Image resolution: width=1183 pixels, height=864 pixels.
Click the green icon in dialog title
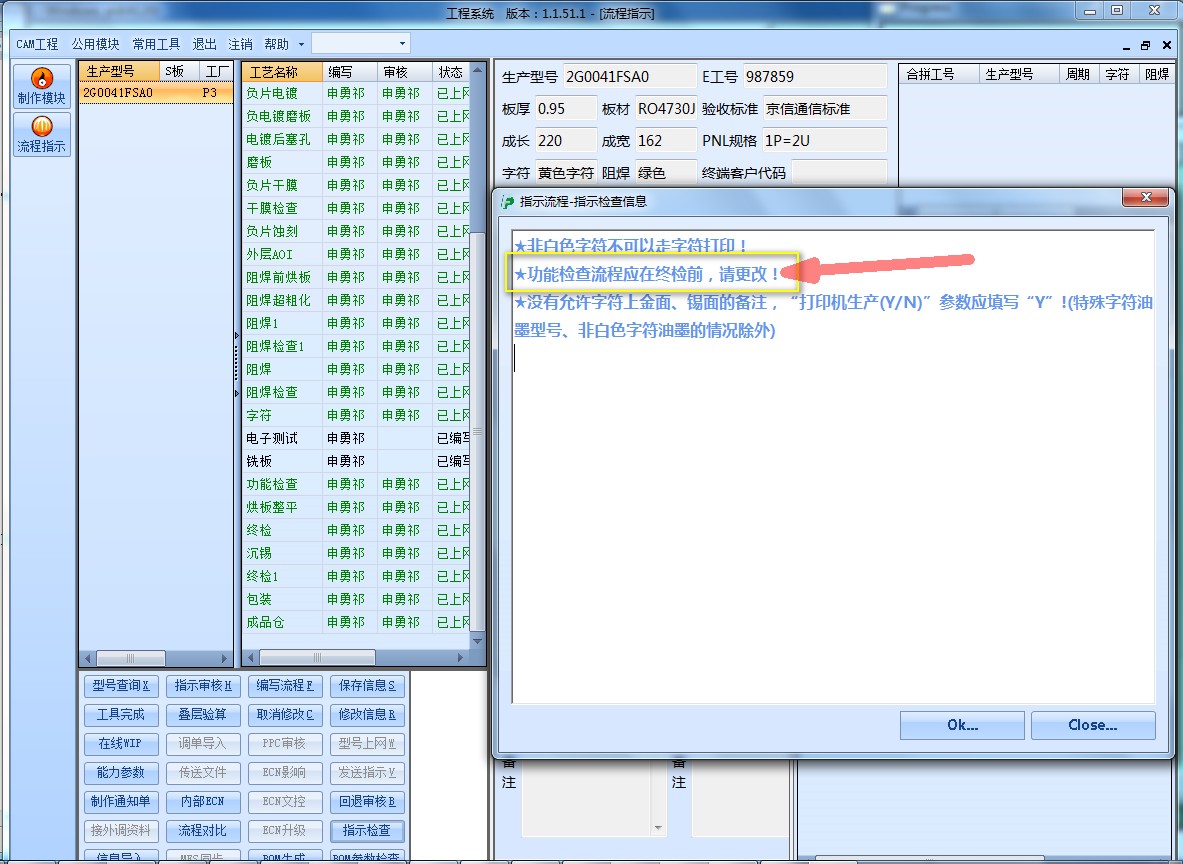[x=508, y=201]
